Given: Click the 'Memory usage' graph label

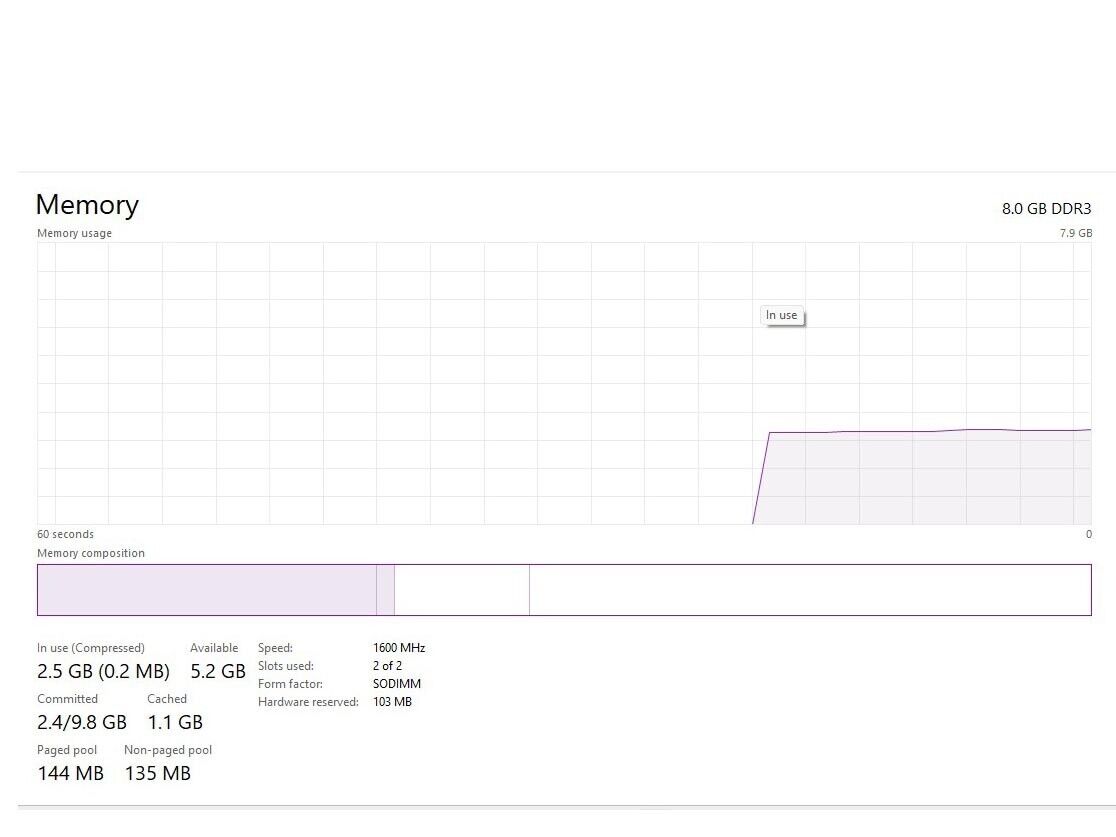Looking at the screenshot, I should pyautogui.click(x=75, y=233).
